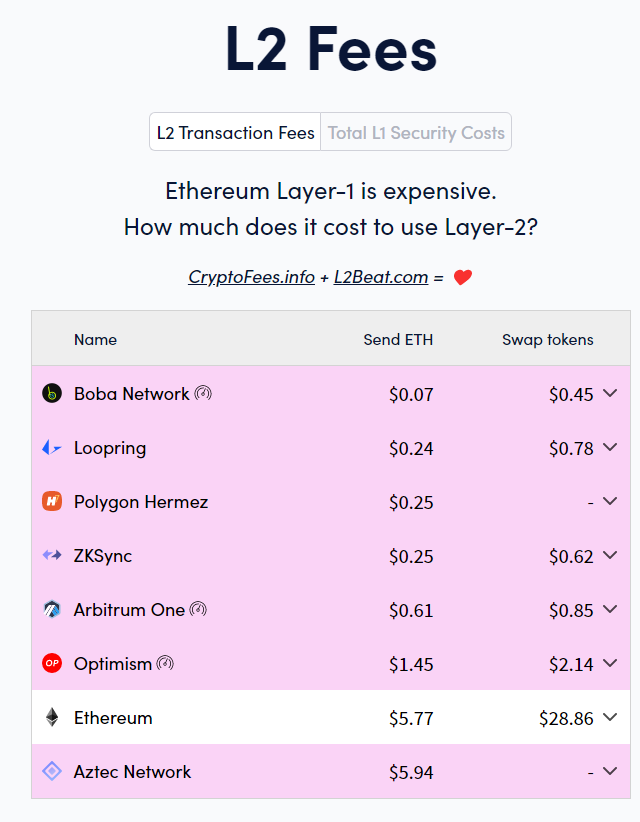Image resolution: width=640 pixels, height=822 pixels.
Task: Open the L2Beat.com link
Action: [x=381, y=277]
